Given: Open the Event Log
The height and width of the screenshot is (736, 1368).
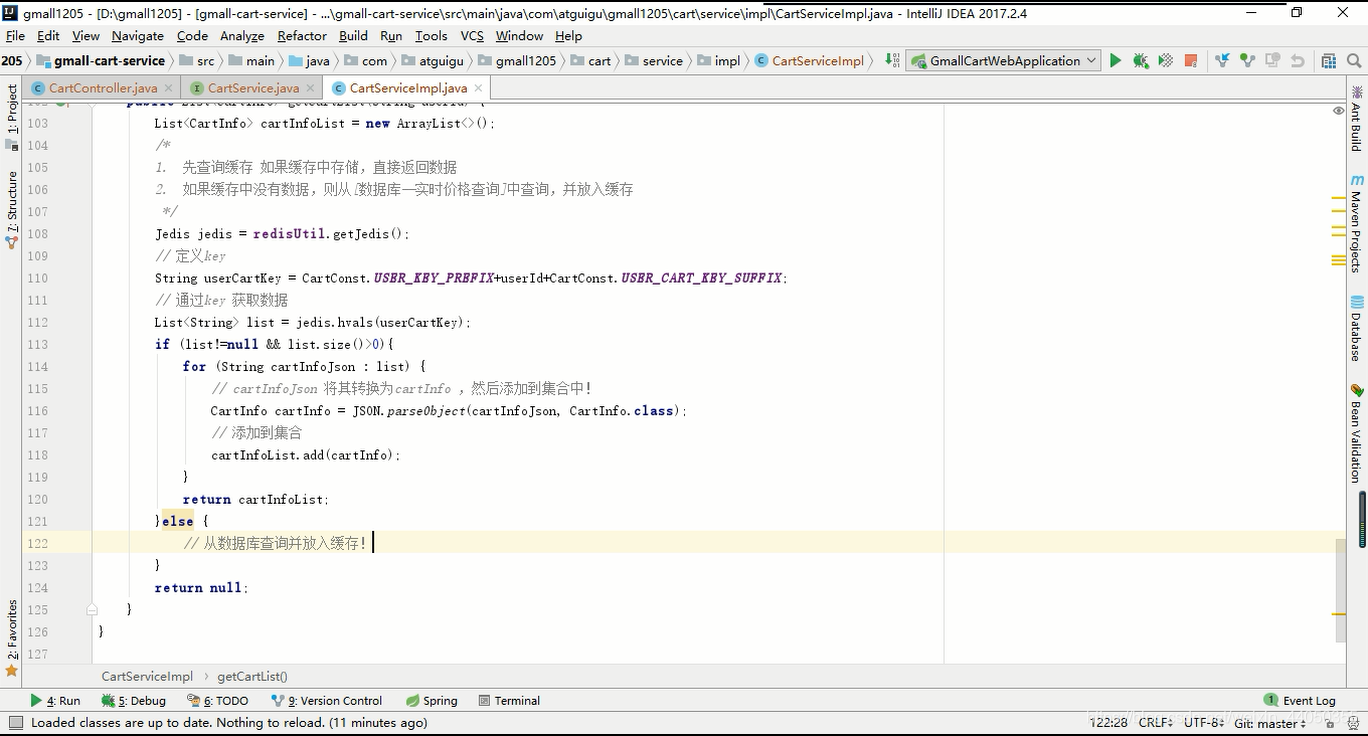Looking at the screenshot, I should [1299, 701].
